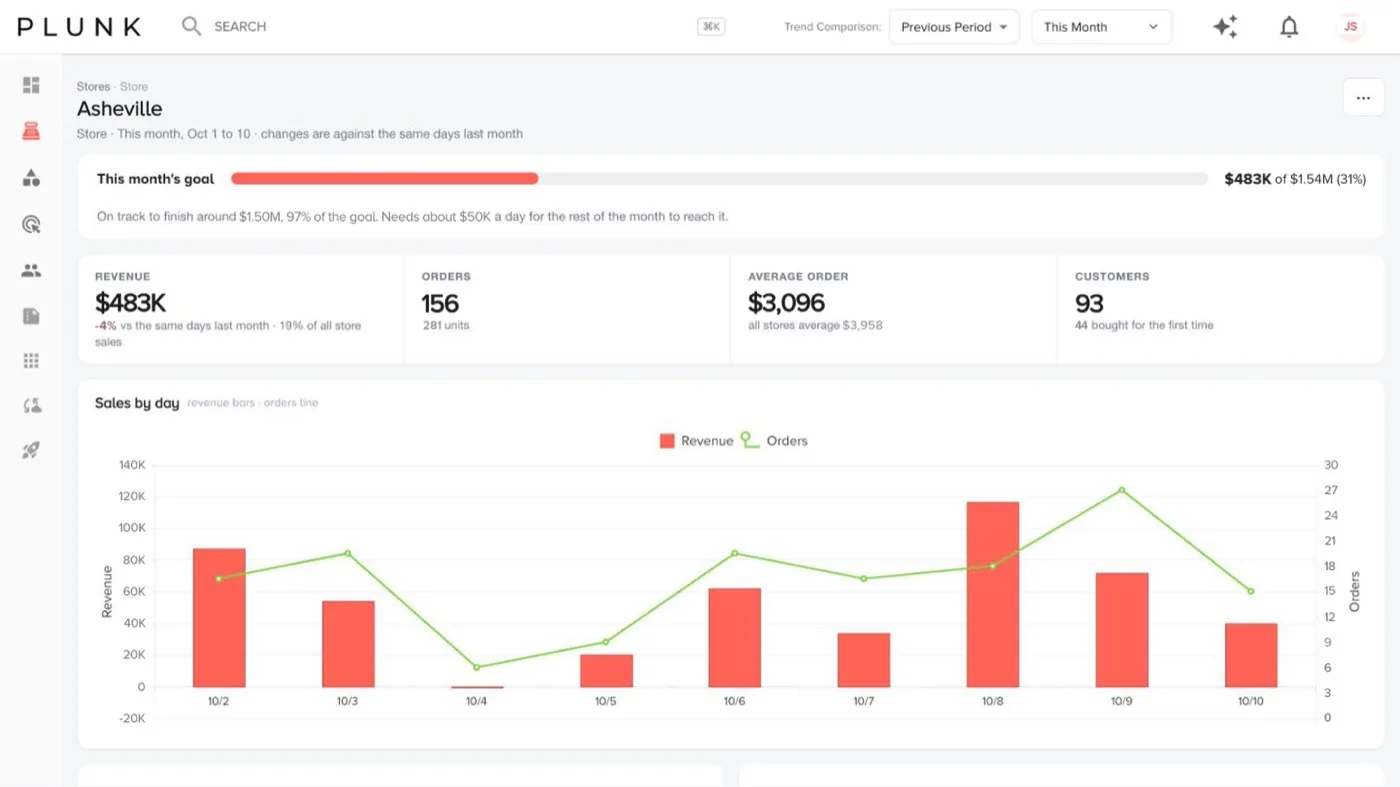This screenshot has height=787, width=1400.
Task: Open the This Month dropdown
Action: [1101, 27]
